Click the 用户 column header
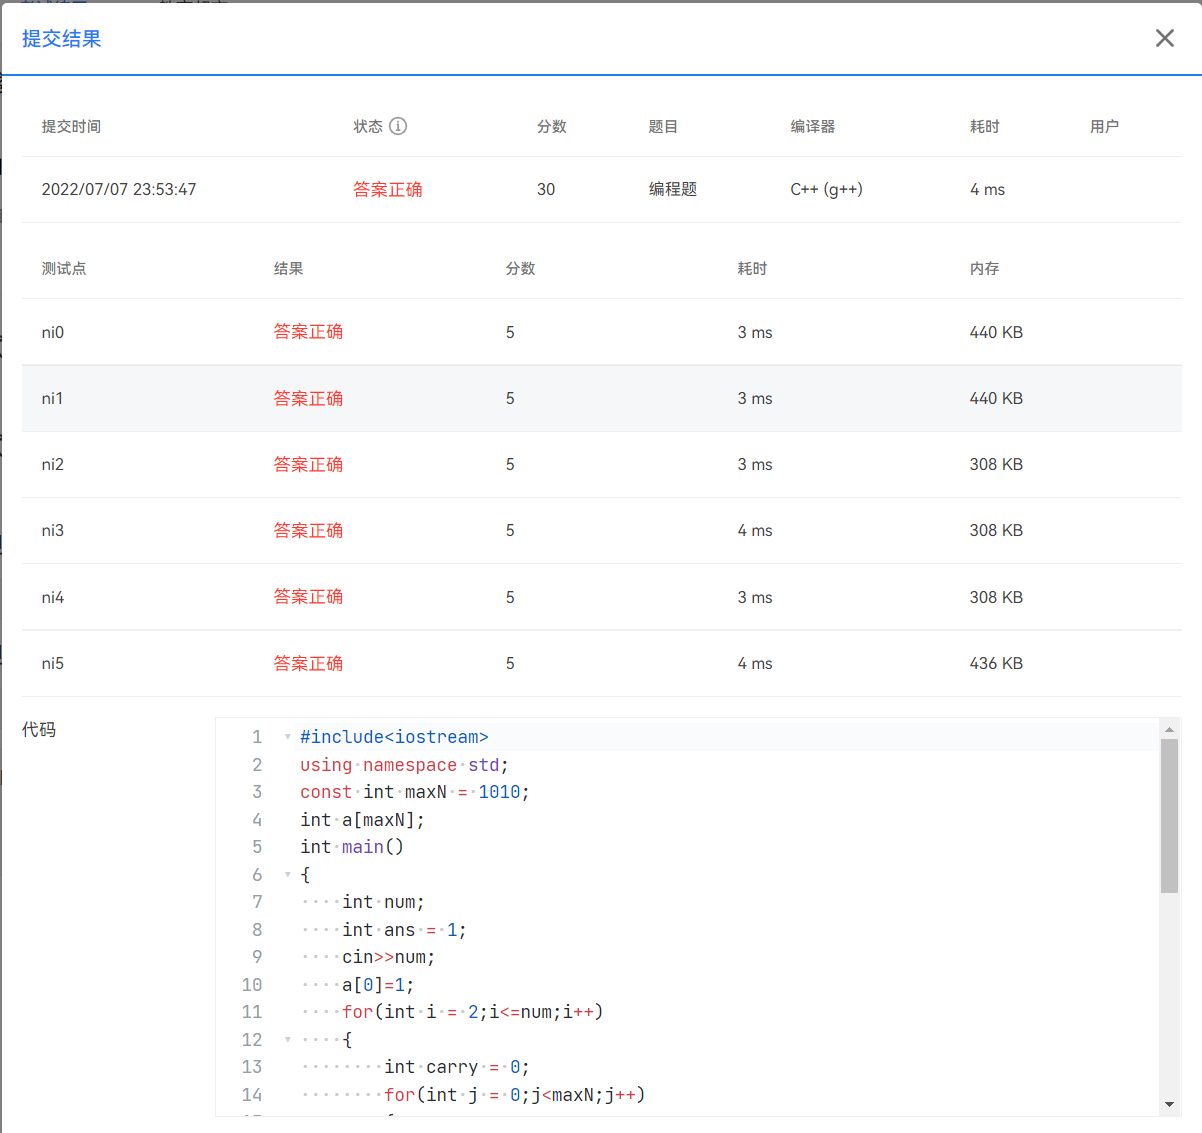 pyautogui.click(x=1104, y=126)
